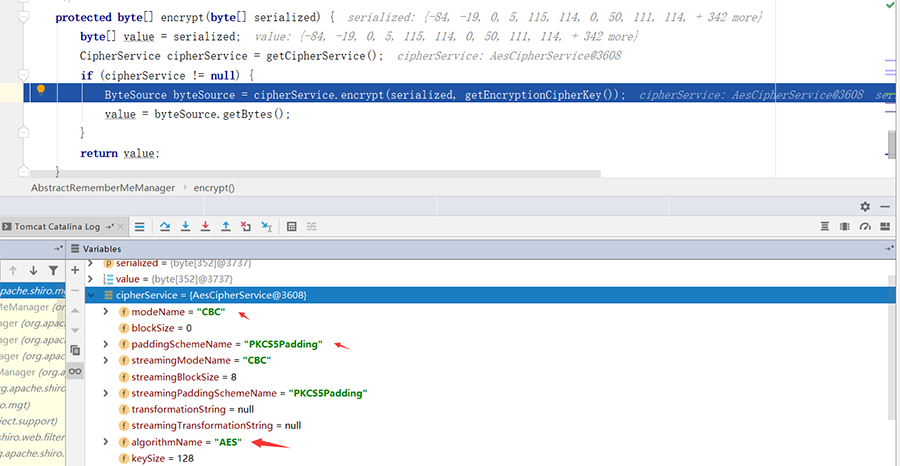Viewport: 900px width, 466px height.
Task: Click the Run to Cursor icon
Action: coord(266,227)
